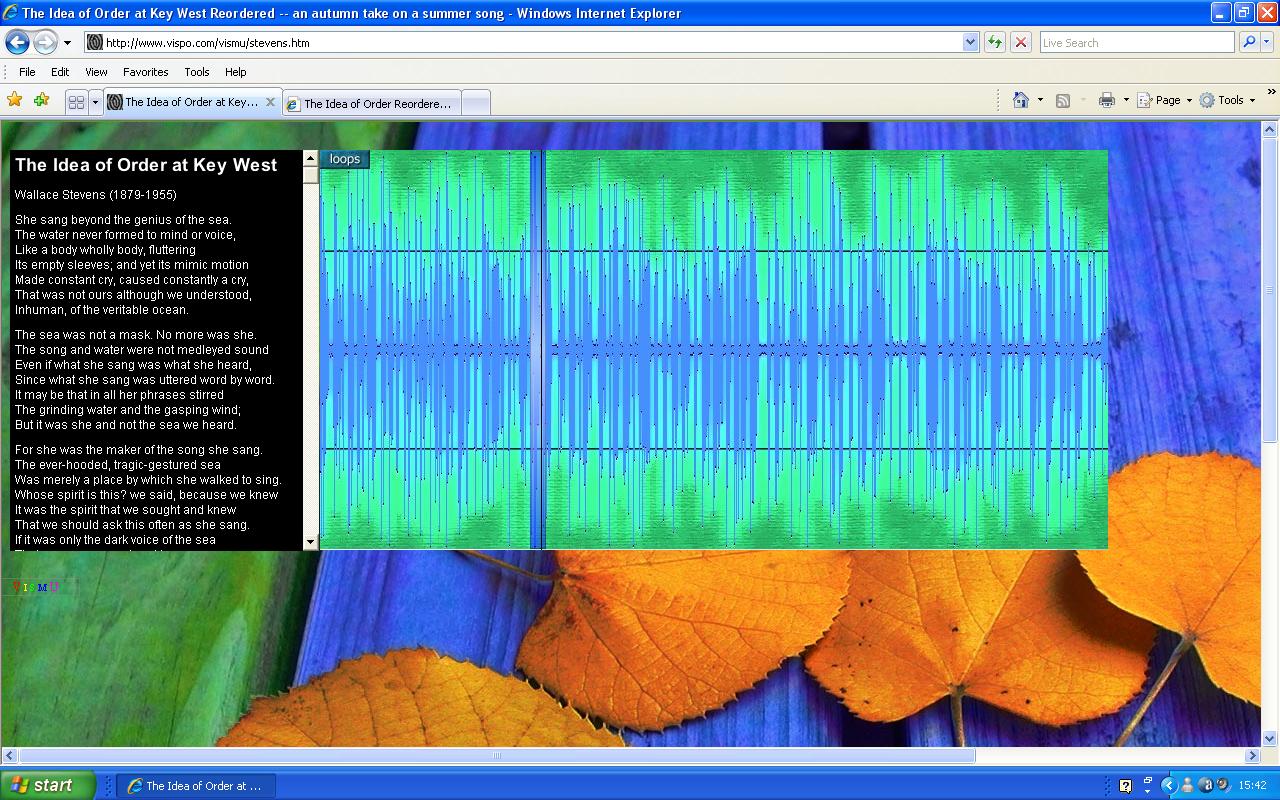The height and width of the screenshot is (800, 1280).
Task: Click 'Wallace Stevens (1879-1955)' text
Action: (x=95, y=195)
